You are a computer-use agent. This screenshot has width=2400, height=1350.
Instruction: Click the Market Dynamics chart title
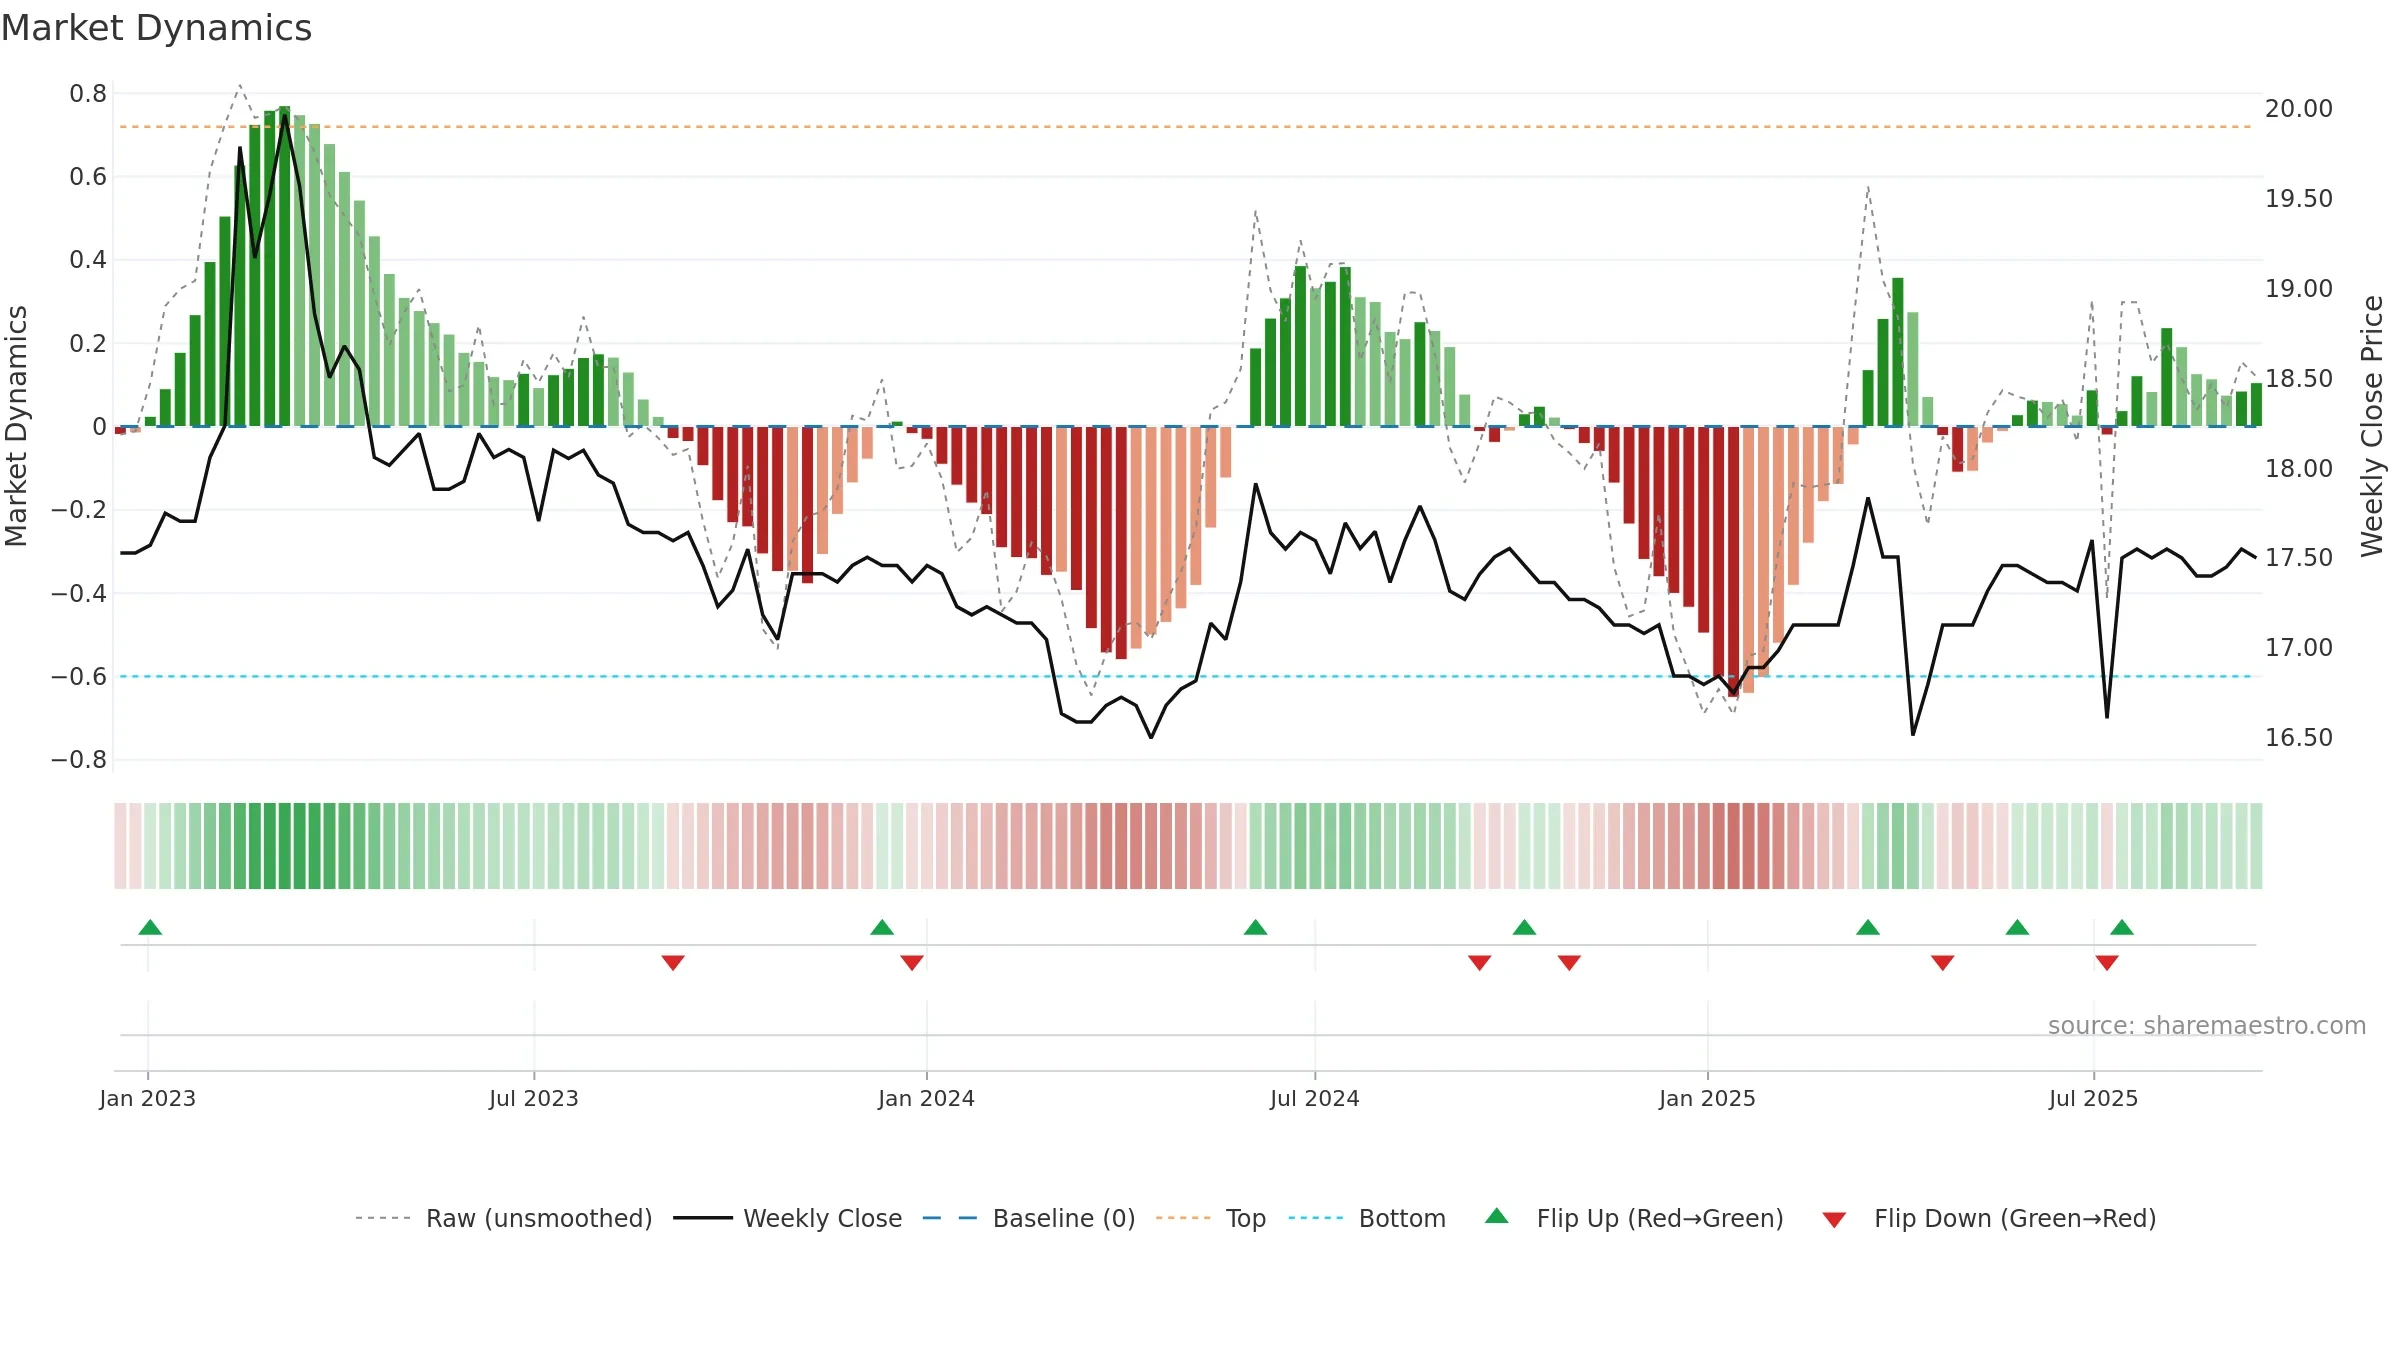pos(156,28)
